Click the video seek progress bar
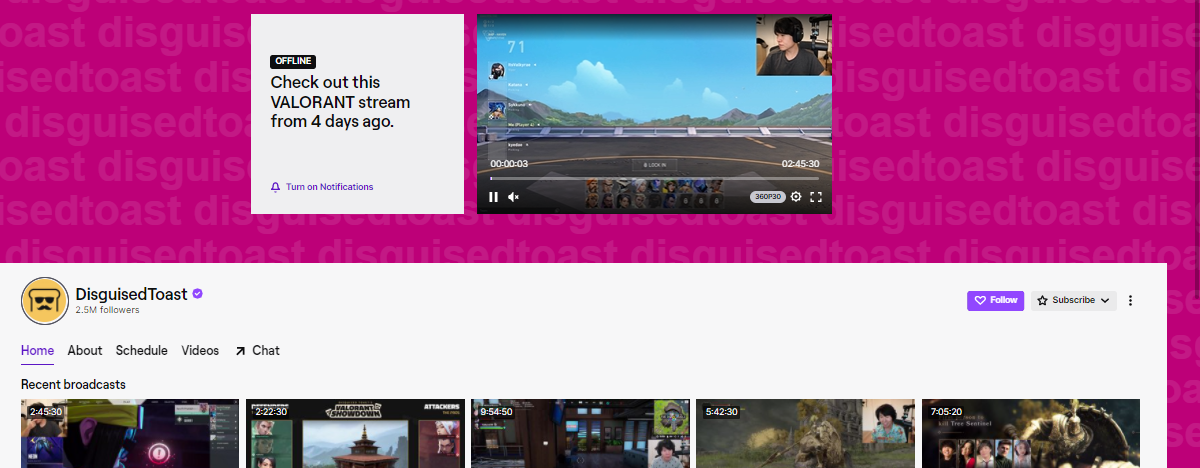The height and width of the screenshot is (468, 1200). coord(654,179)
